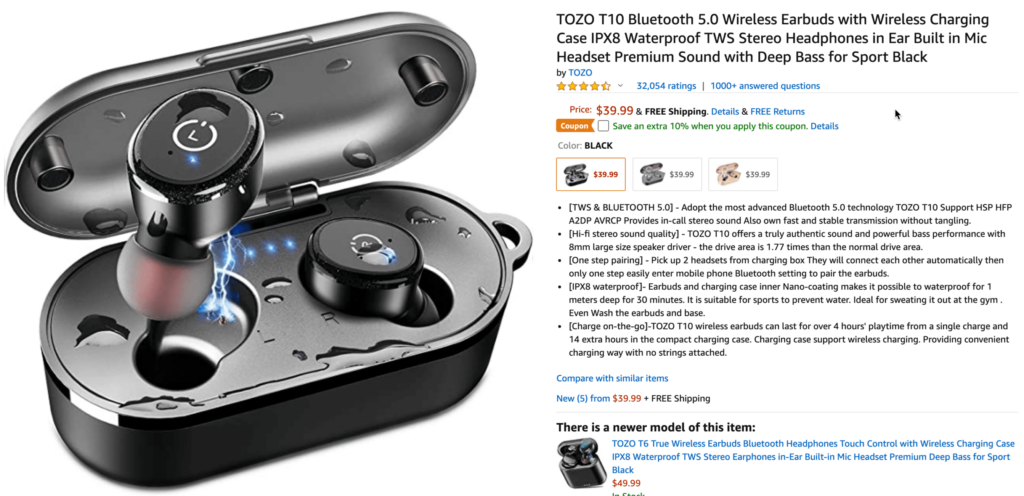Select the gray earbuds color option
This screenshot has height=496, width=1024.
point(667,174)
